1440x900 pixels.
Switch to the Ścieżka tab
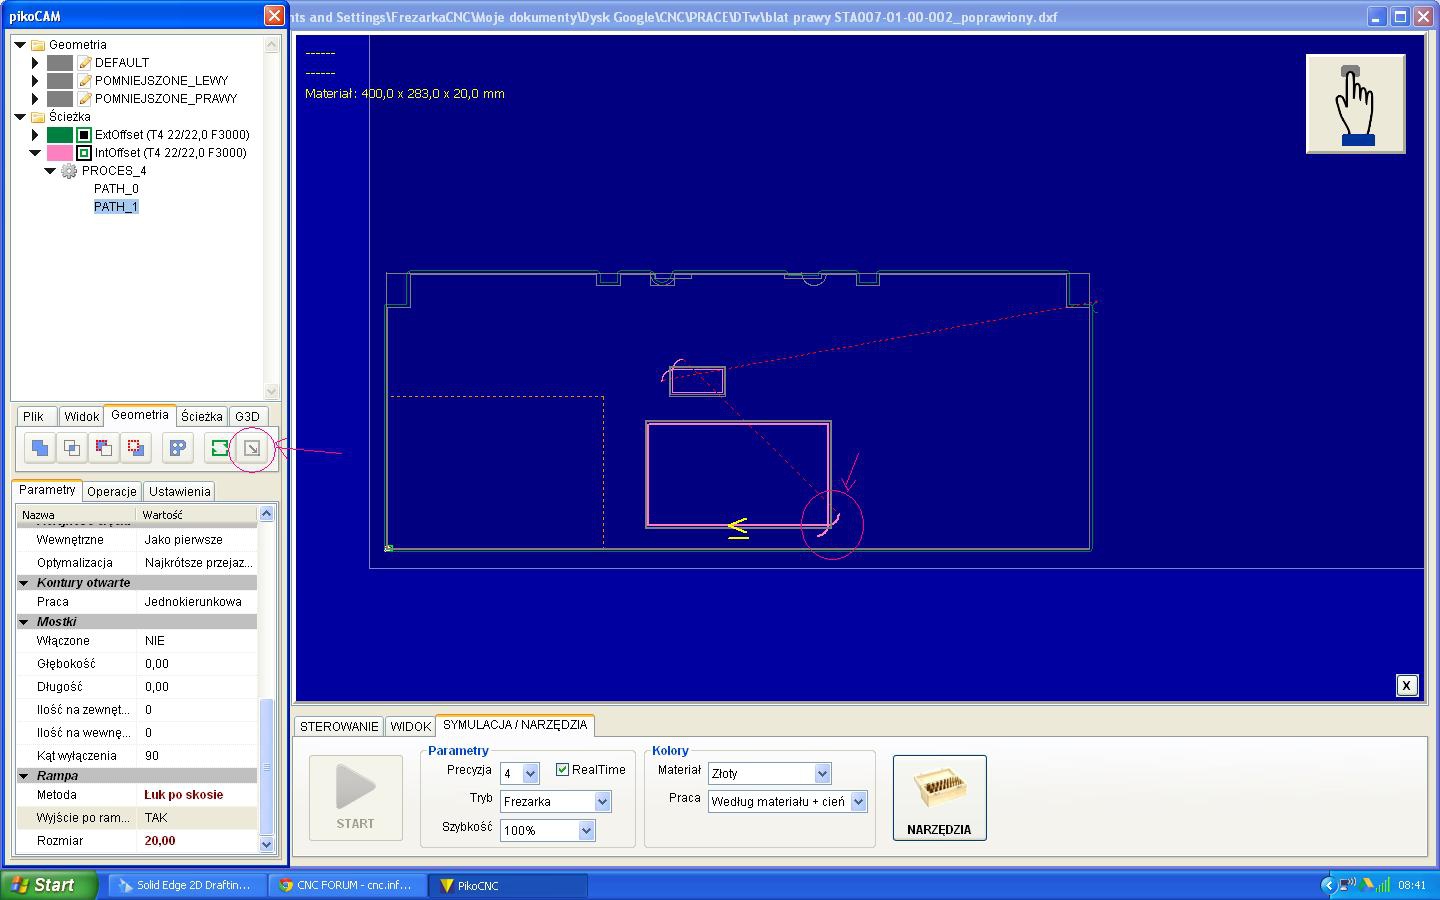pyautogui.click(x=202, y=417)
